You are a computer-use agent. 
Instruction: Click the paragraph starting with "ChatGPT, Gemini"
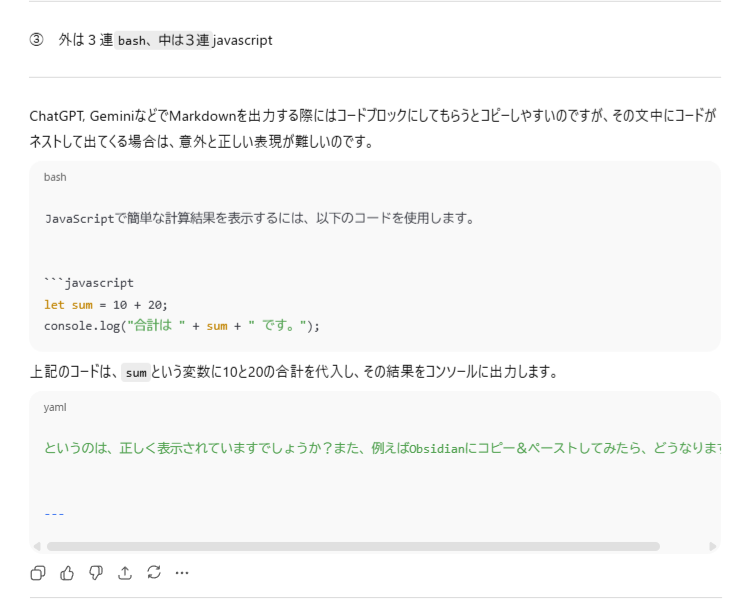point(372,128)
